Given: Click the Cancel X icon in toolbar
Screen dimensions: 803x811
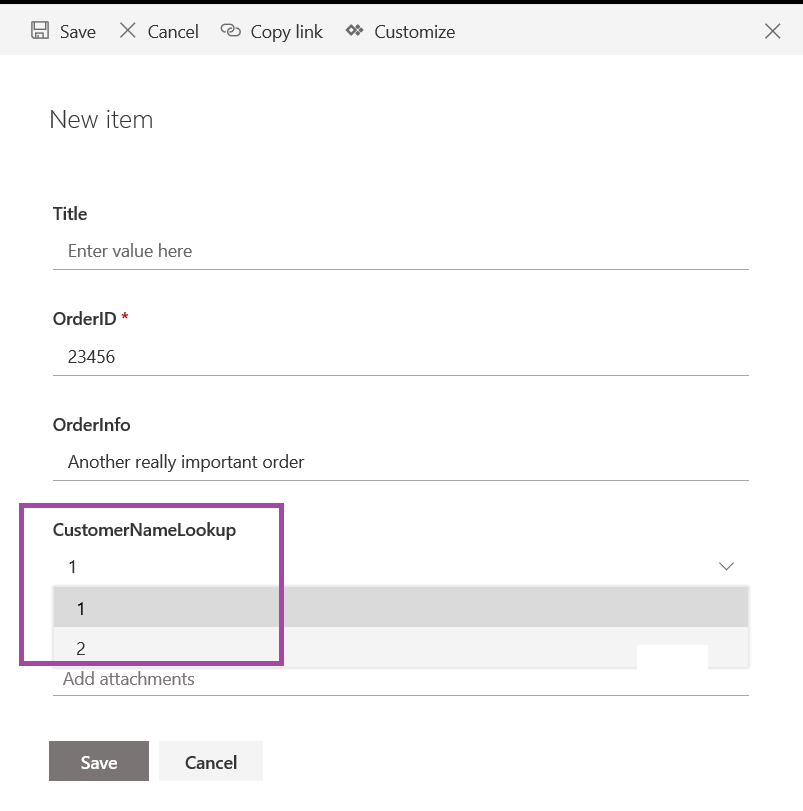Looking at the screenshot, I should [x=128, y=31].
